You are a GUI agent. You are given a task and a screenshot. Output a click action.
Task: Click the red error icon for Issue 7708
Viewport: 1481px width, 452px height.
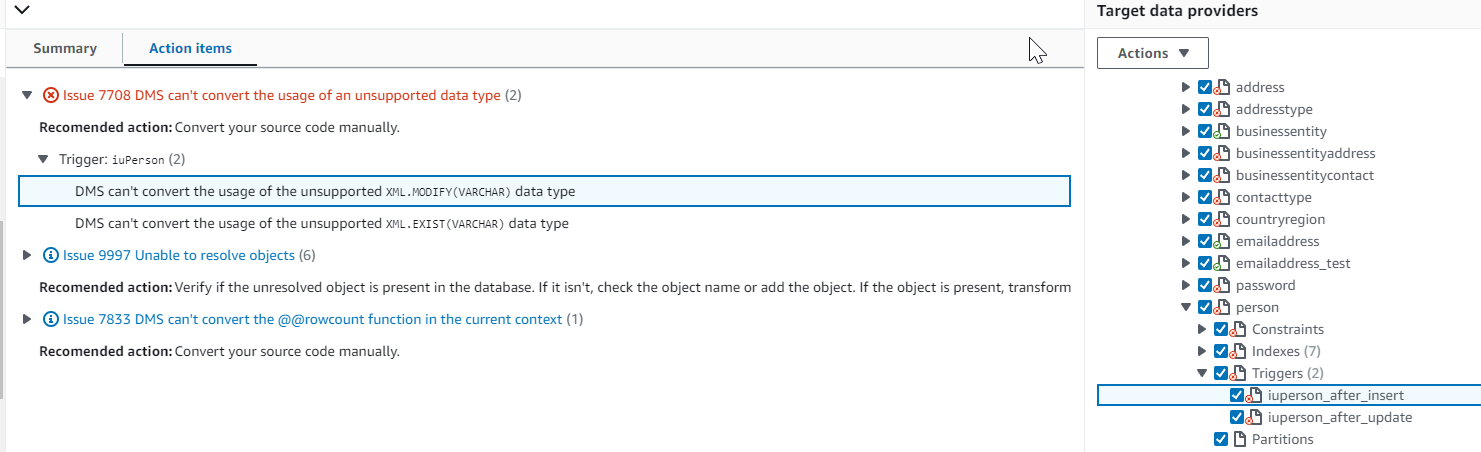51,95
